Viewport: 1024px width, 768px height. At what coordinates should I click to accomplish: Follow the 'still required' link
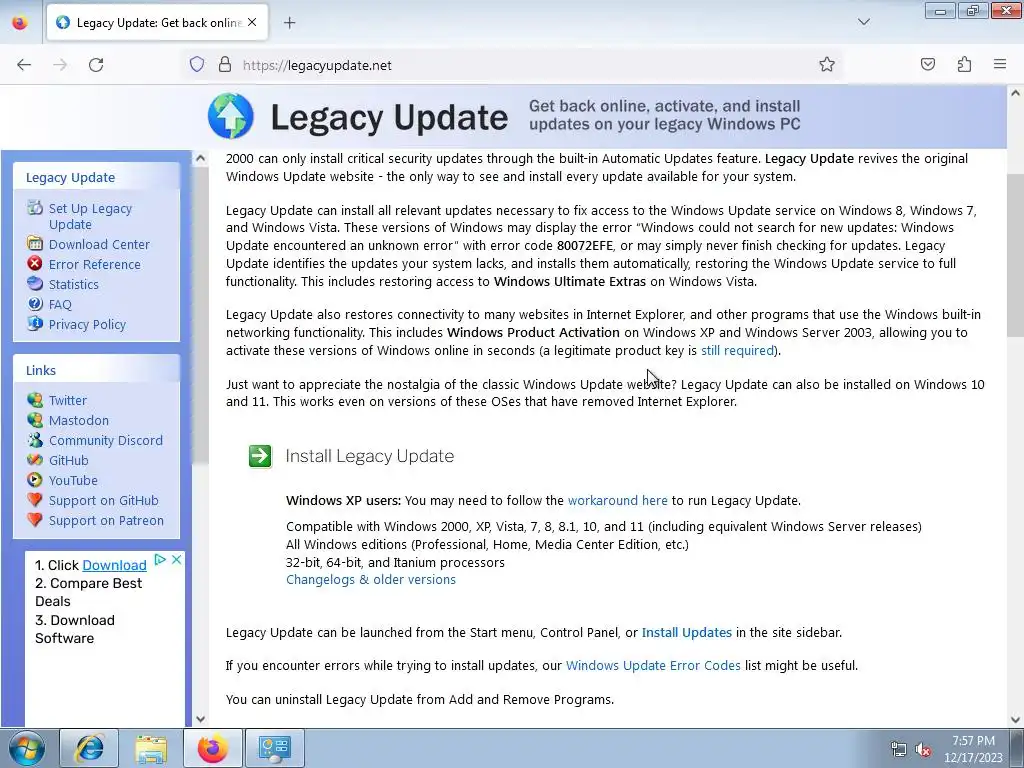[x=737, y=350]
